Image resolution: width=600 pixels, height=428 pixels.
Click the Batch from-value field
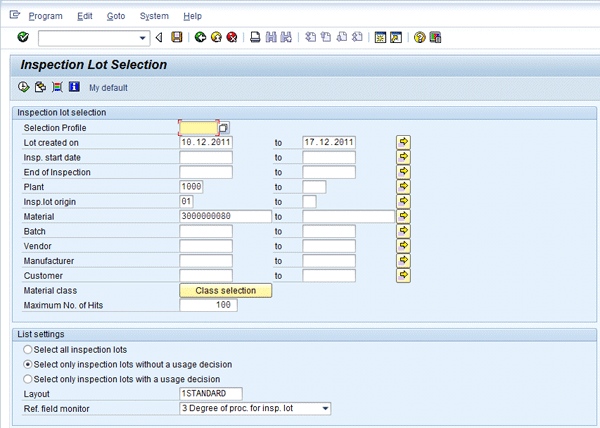tap(206, 231)
